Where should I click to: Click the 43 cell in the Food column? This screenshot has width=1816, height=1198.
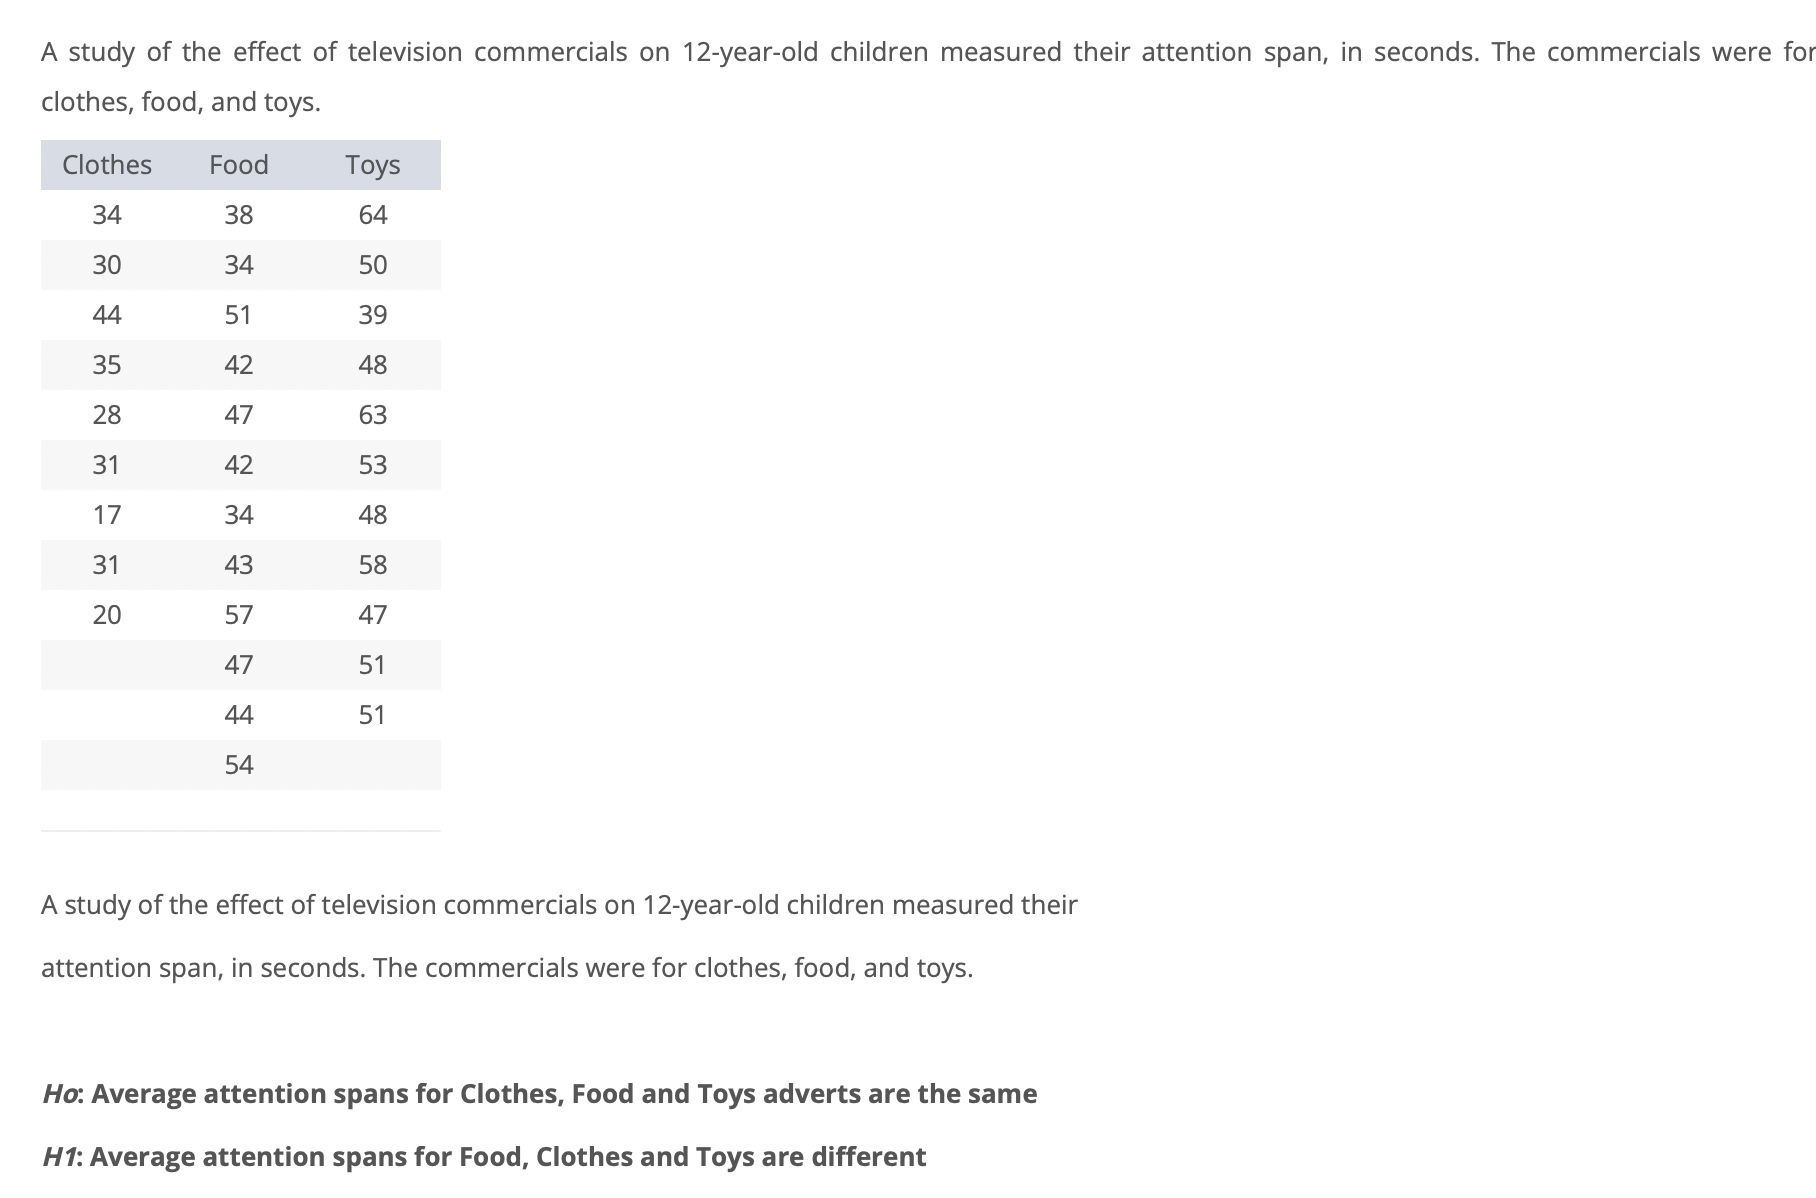(x=239, y=565)
